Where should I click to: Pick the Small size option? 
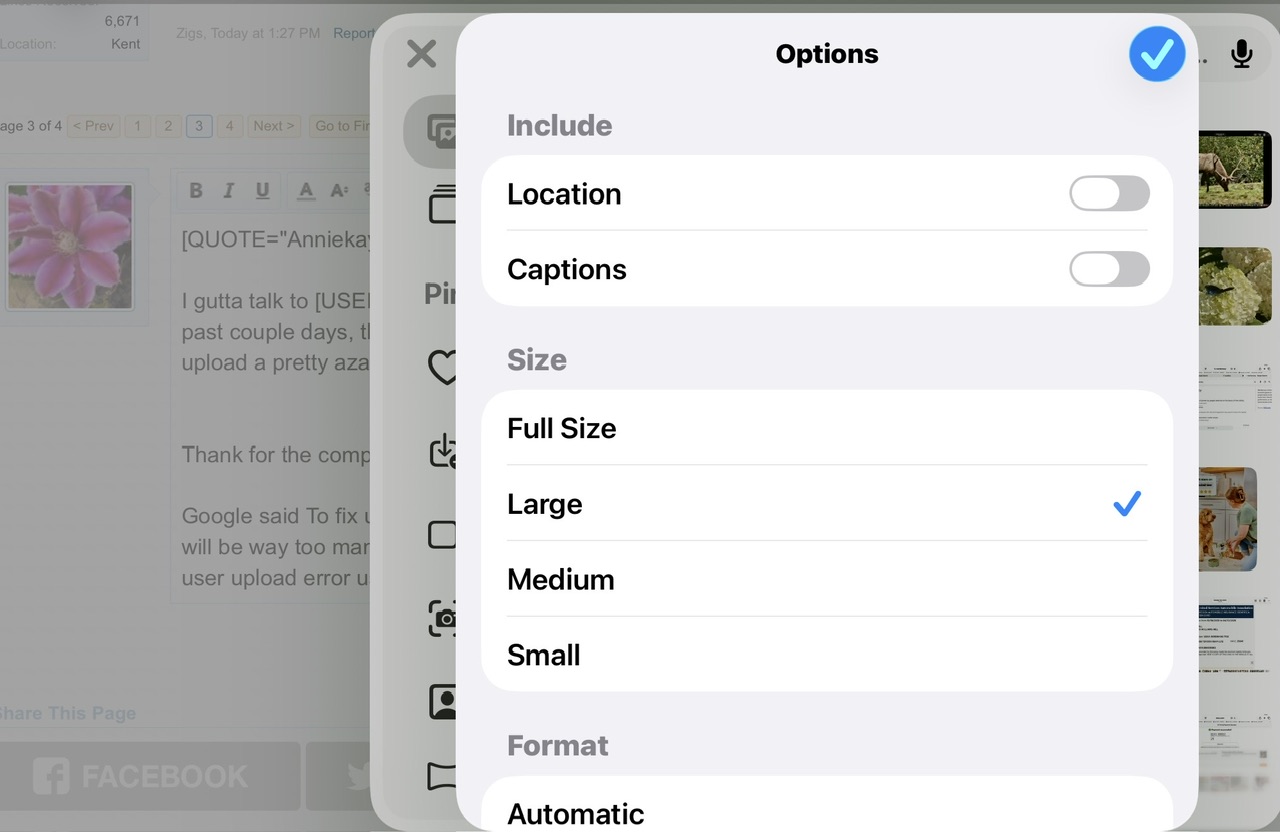826,655
